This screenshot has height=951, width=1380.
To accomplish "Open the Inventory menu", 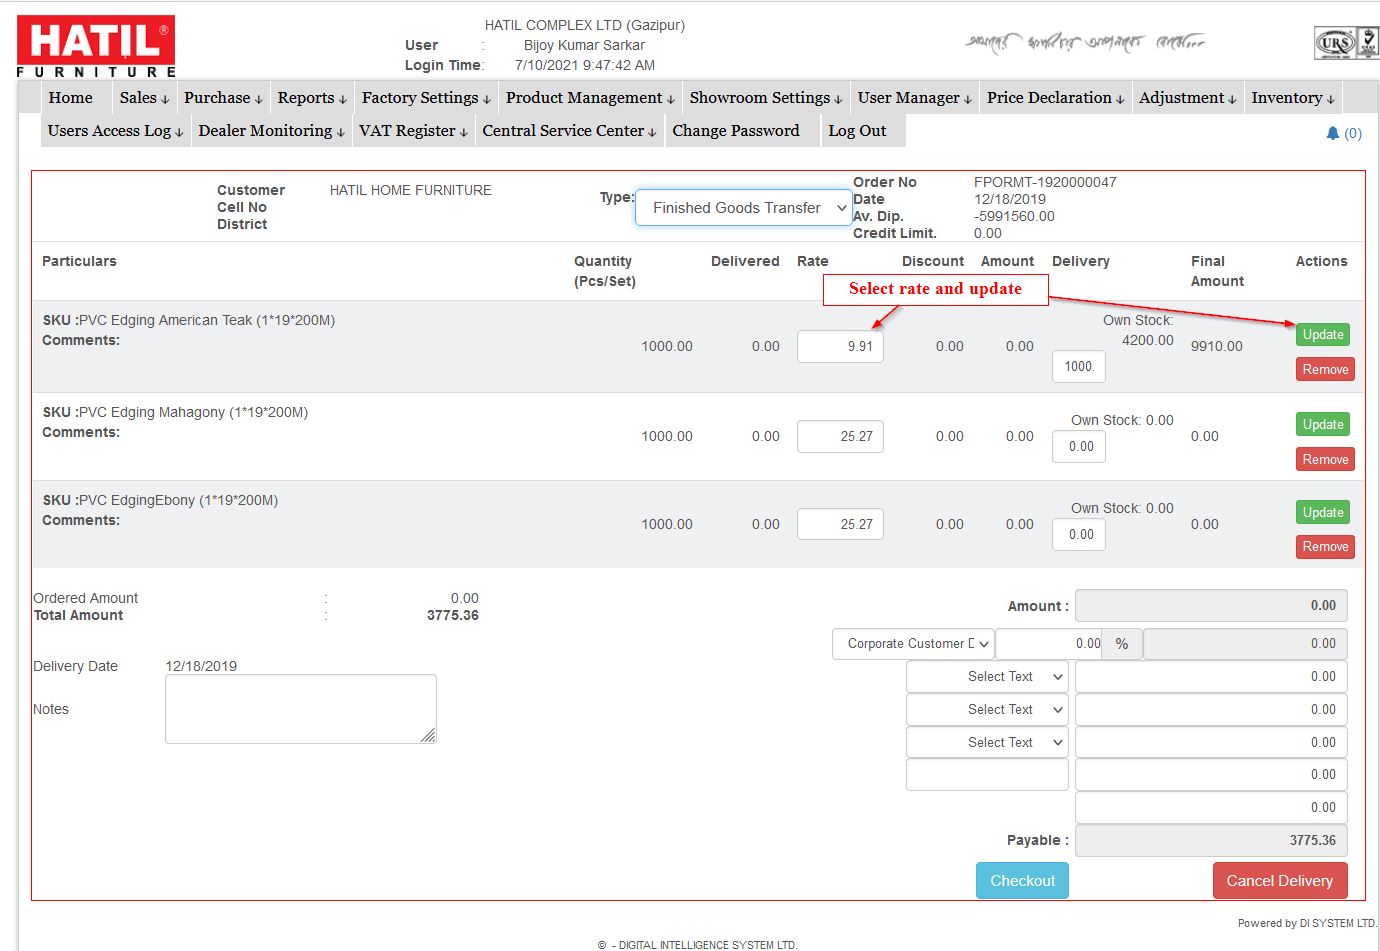I will pyautogui.click(x=1293, y=98).
